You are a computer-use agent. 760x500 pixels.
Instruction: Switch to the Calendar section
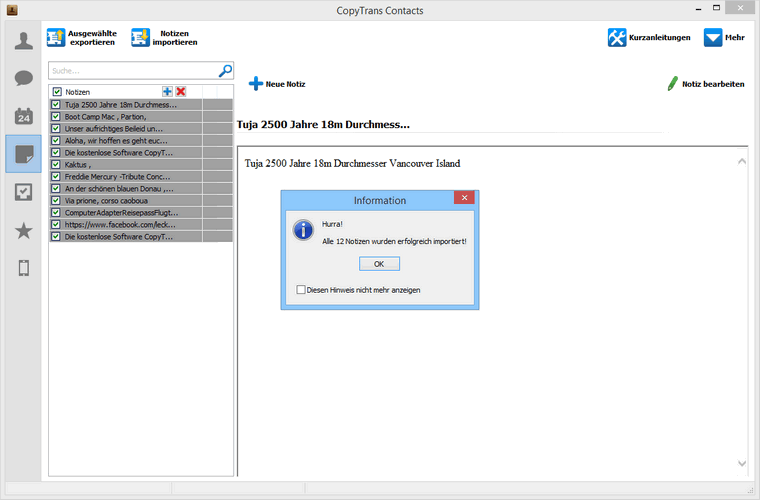23,116
